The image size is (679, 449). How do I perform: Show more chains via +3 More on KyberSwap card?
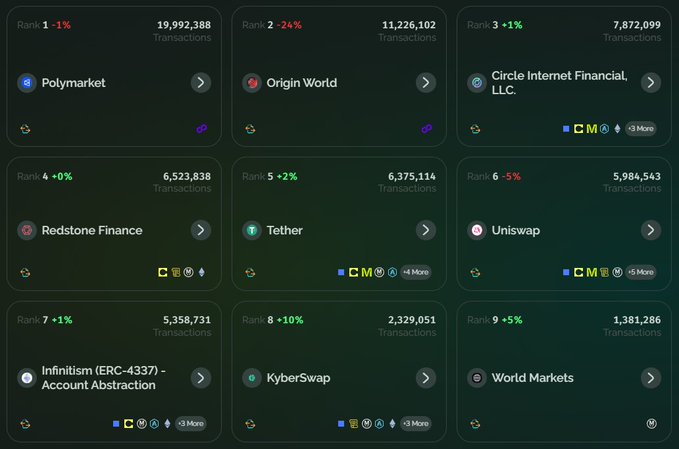[x=415, y=423]
